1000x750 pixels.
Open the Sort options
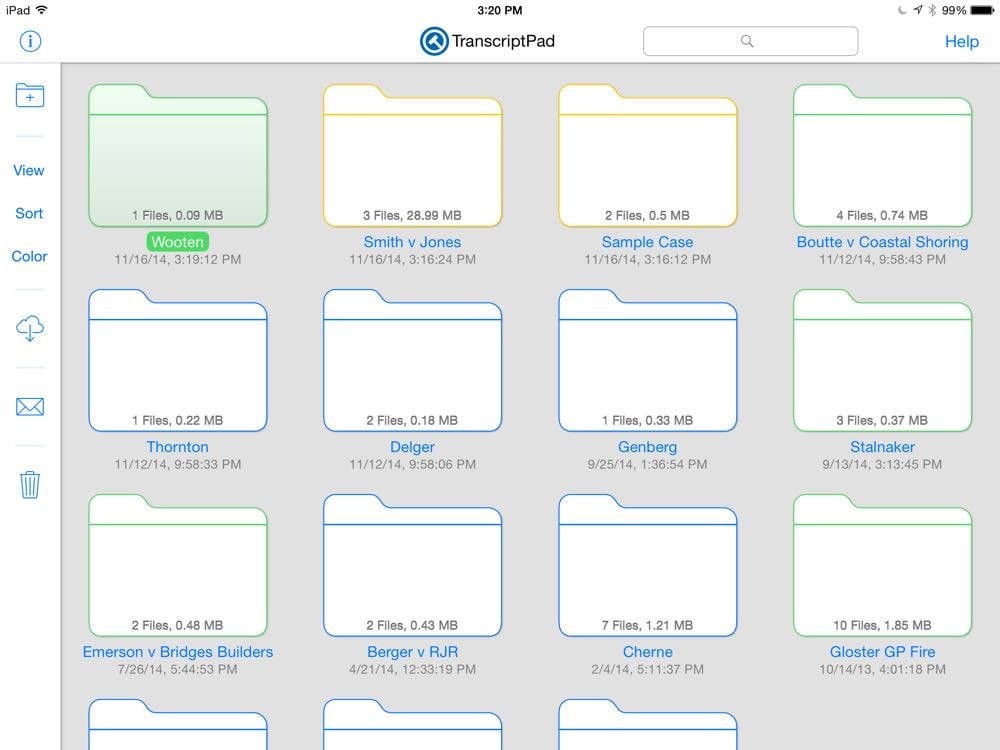[x=29, y=213]
